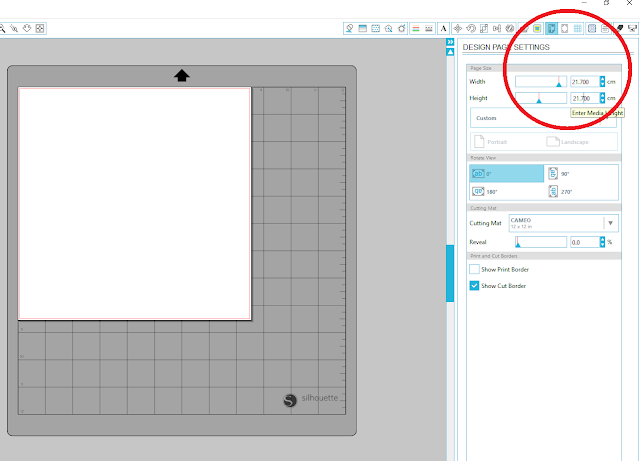
Task: Open the Fill Gradient panel
Action: (x=362, y=28)
